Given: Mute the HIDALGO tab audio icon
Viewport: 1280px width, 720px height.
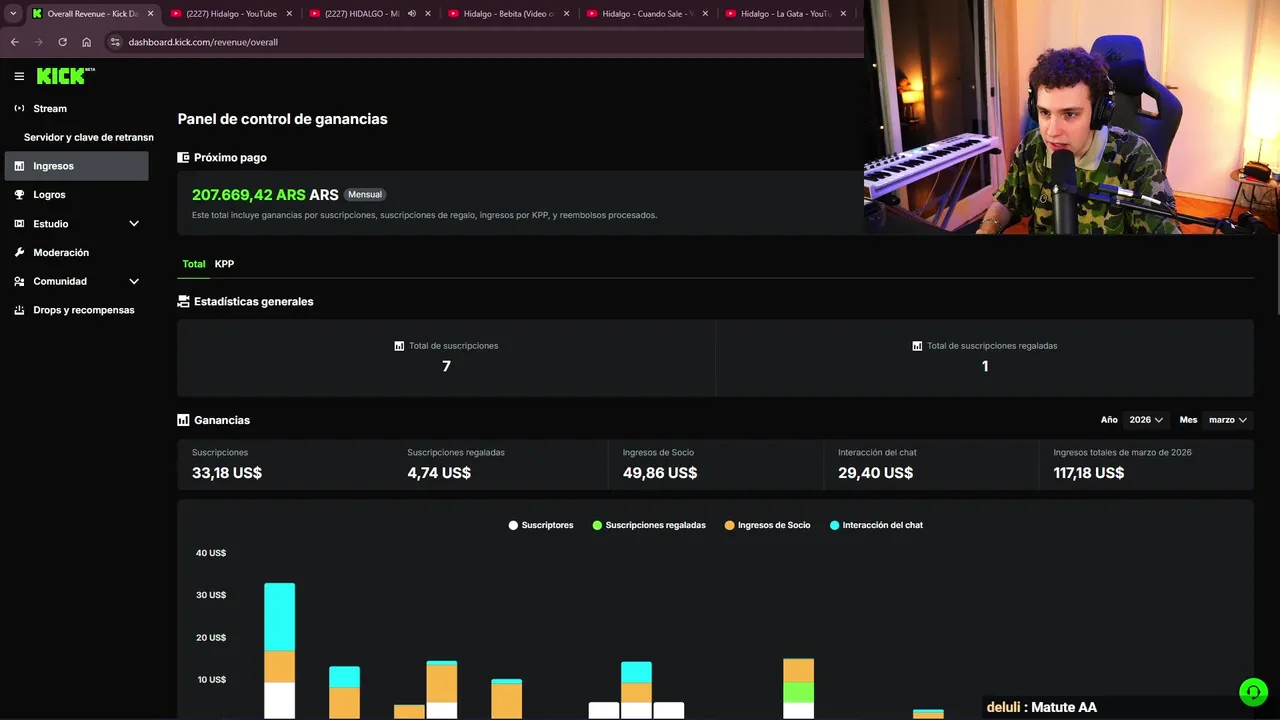Looking at the screenshot, I should point(412,14).
